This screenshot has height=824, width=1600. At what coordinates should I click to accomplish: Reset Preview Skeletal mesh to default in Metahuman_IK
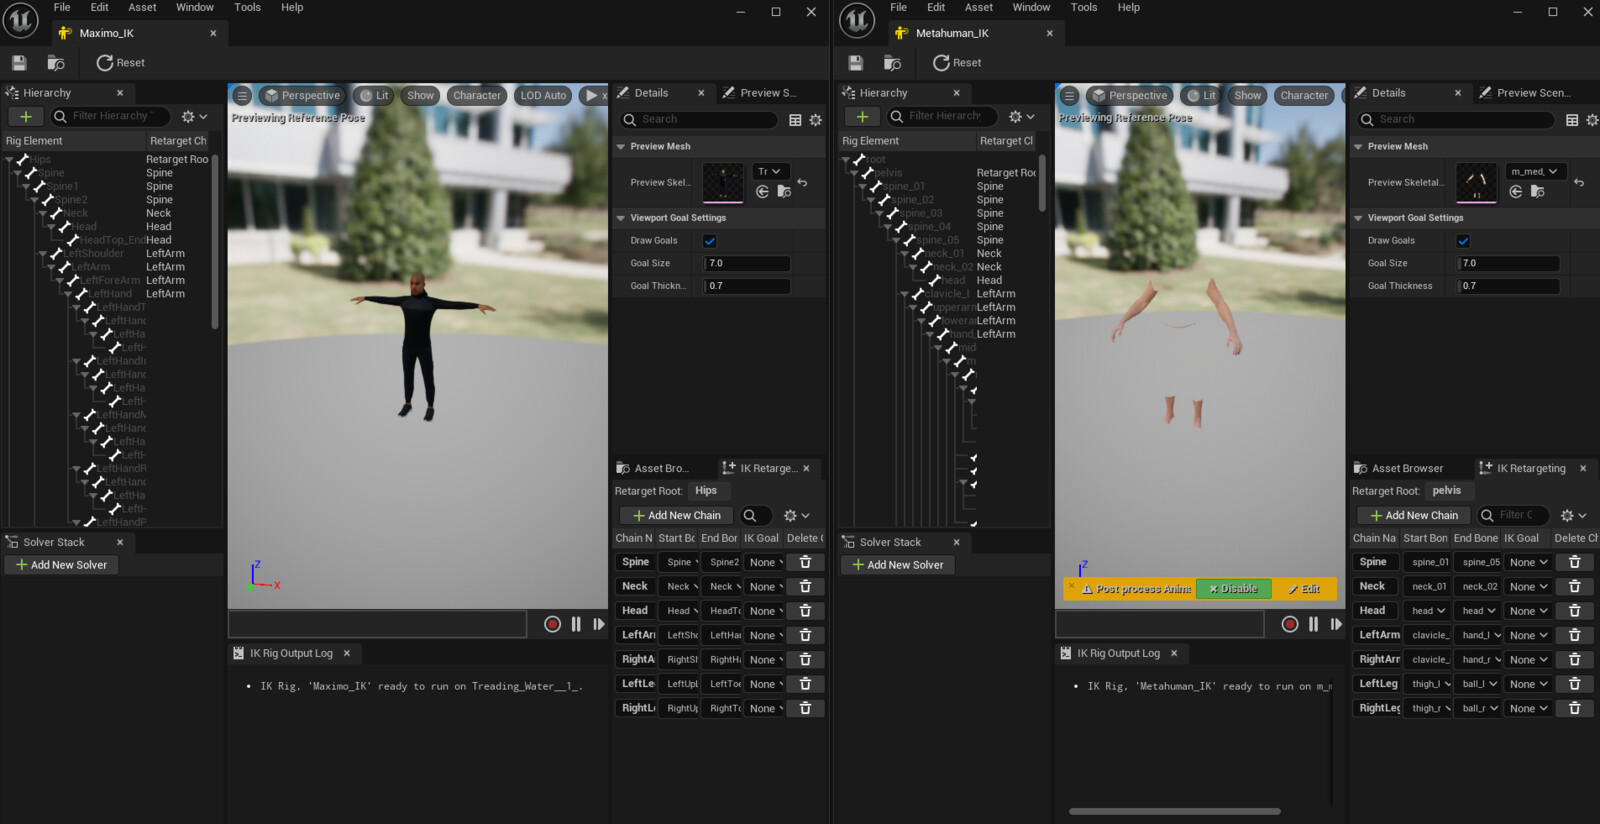click(x=1579, y=183)
